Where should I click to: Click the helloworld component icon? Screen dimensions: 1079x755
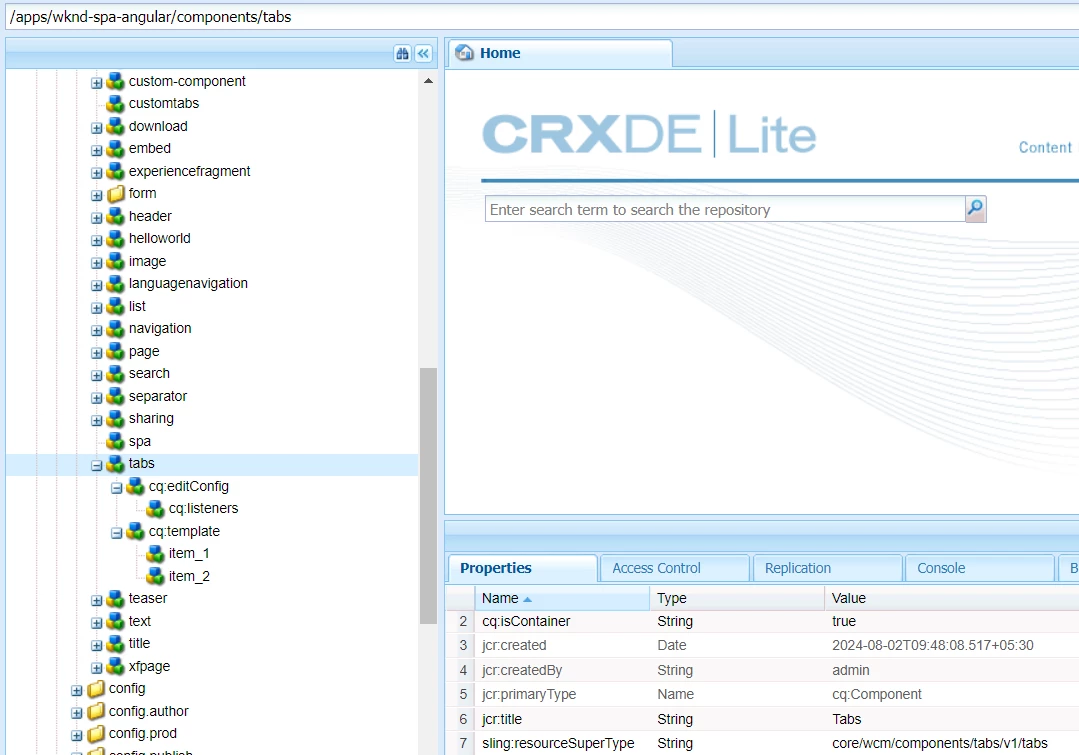(x=116, y=238)
